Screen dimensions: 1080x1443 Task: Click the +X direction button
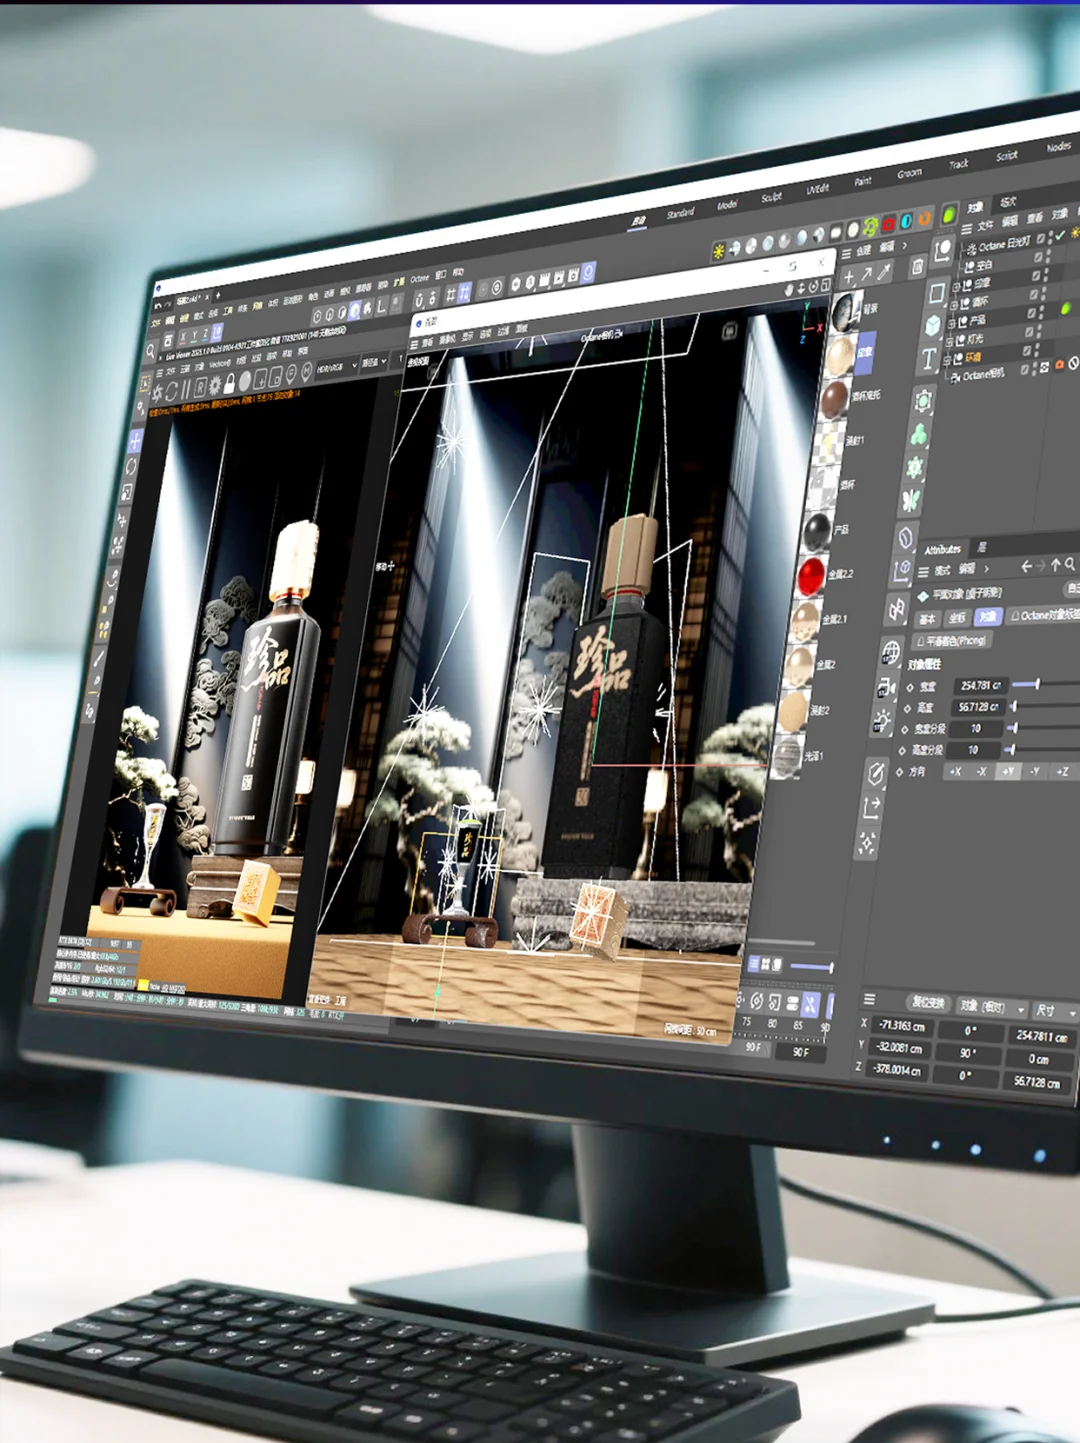coord(955,772)
